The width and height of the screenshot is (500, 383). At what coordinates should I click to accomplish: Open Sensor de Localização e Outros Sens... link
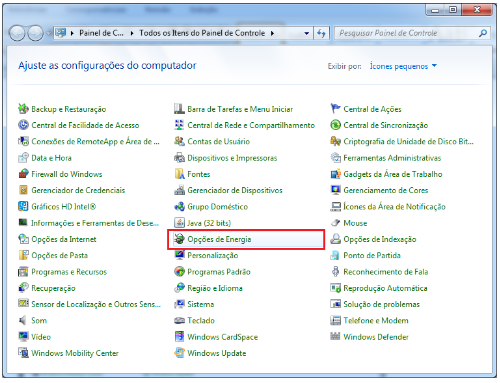point(96,304)
